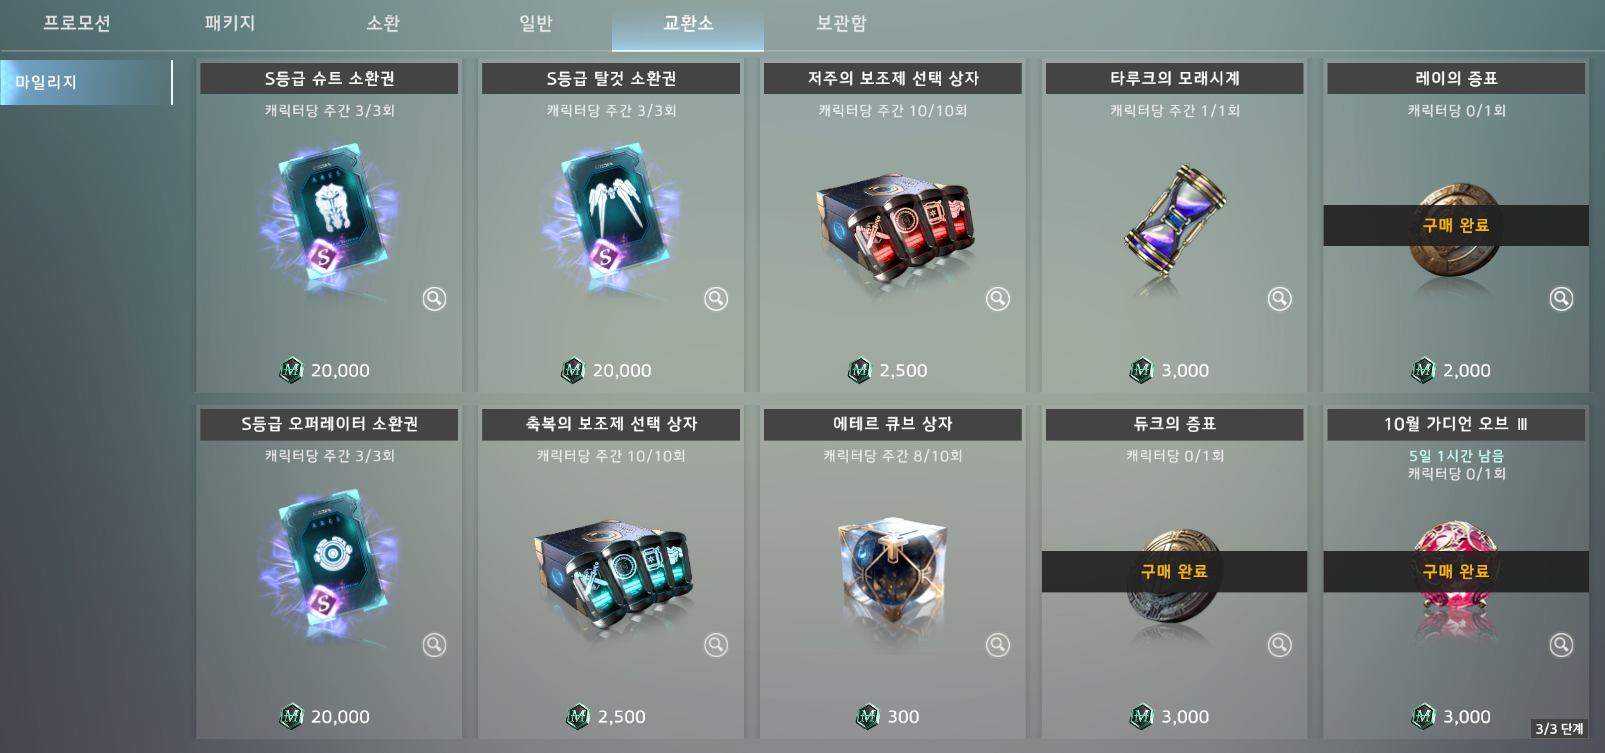Click magnifier icon on 에테르 큐브 상자

tap(998, 645)
